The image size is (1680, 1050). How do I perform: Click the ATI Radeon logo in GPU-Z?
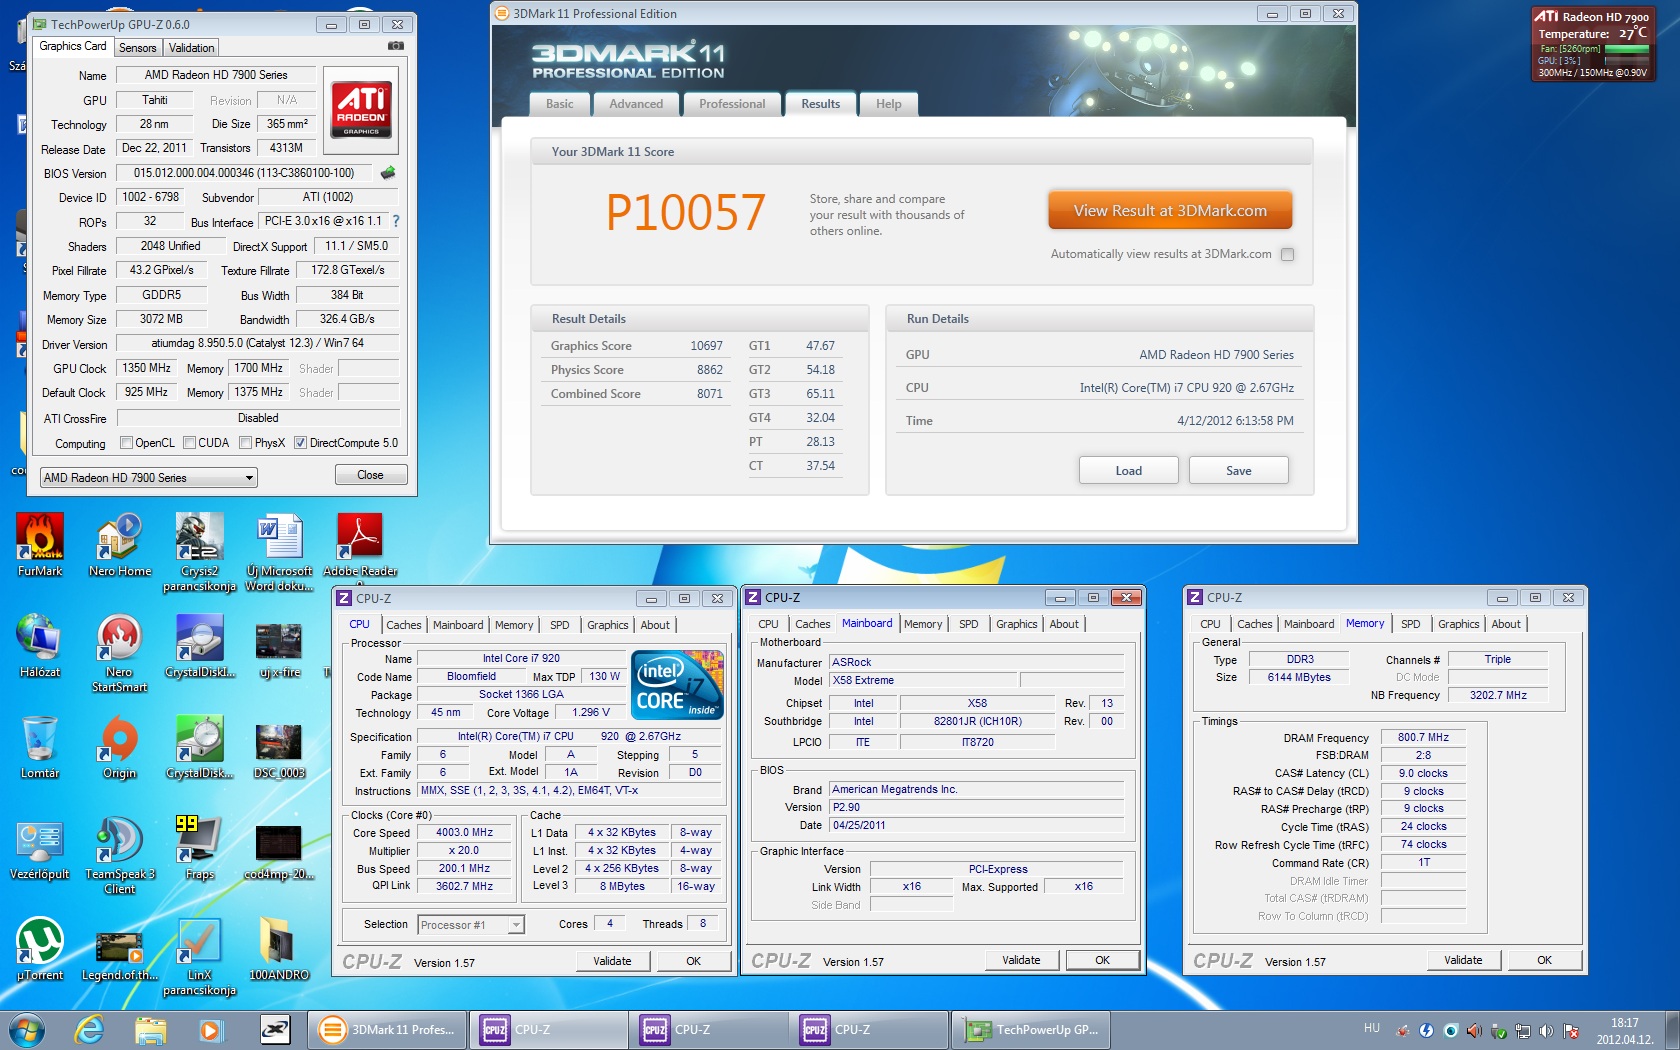[x=361, y=109]
